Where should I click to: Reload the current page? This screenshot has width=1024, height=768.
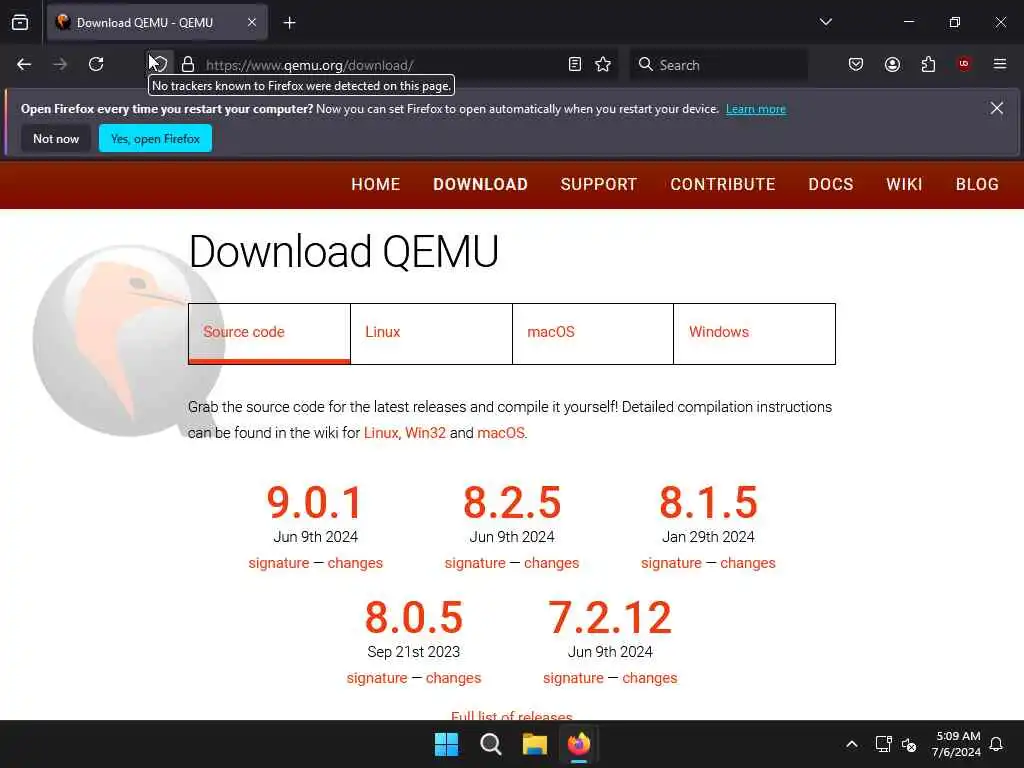tap(96, 65)
